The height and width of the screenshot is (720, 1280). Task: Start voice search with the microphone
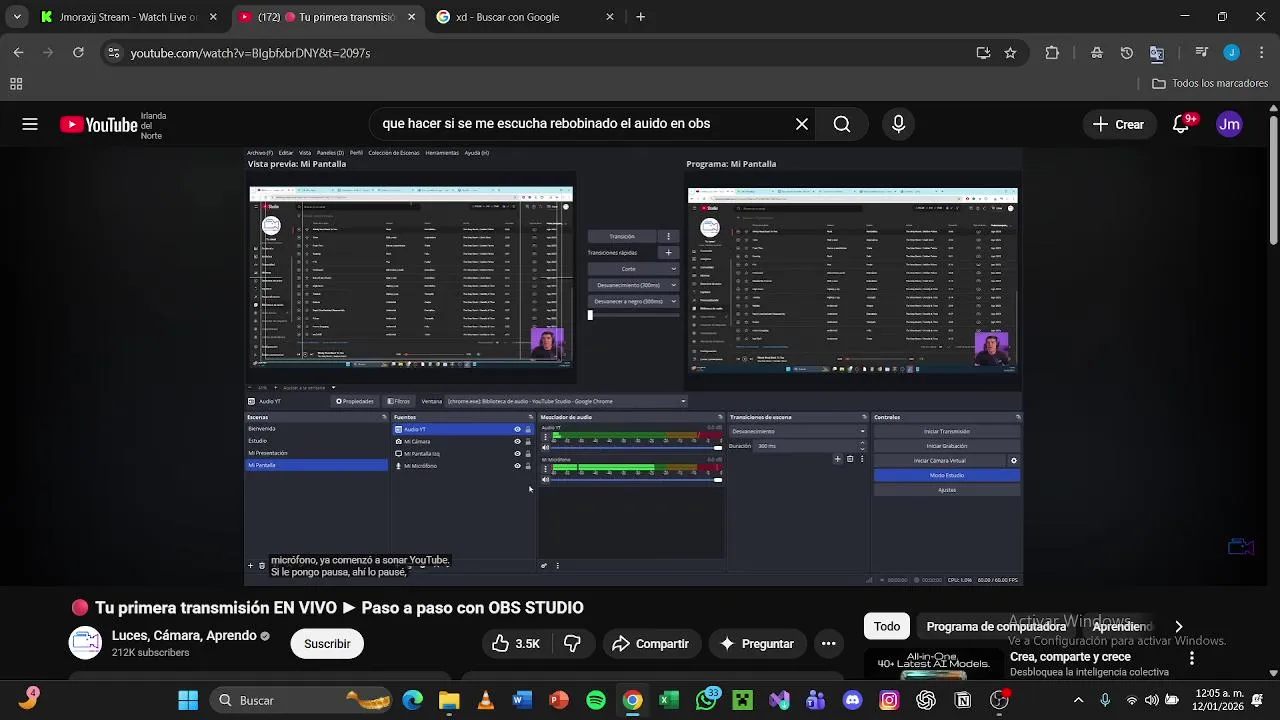pos(898,124)
